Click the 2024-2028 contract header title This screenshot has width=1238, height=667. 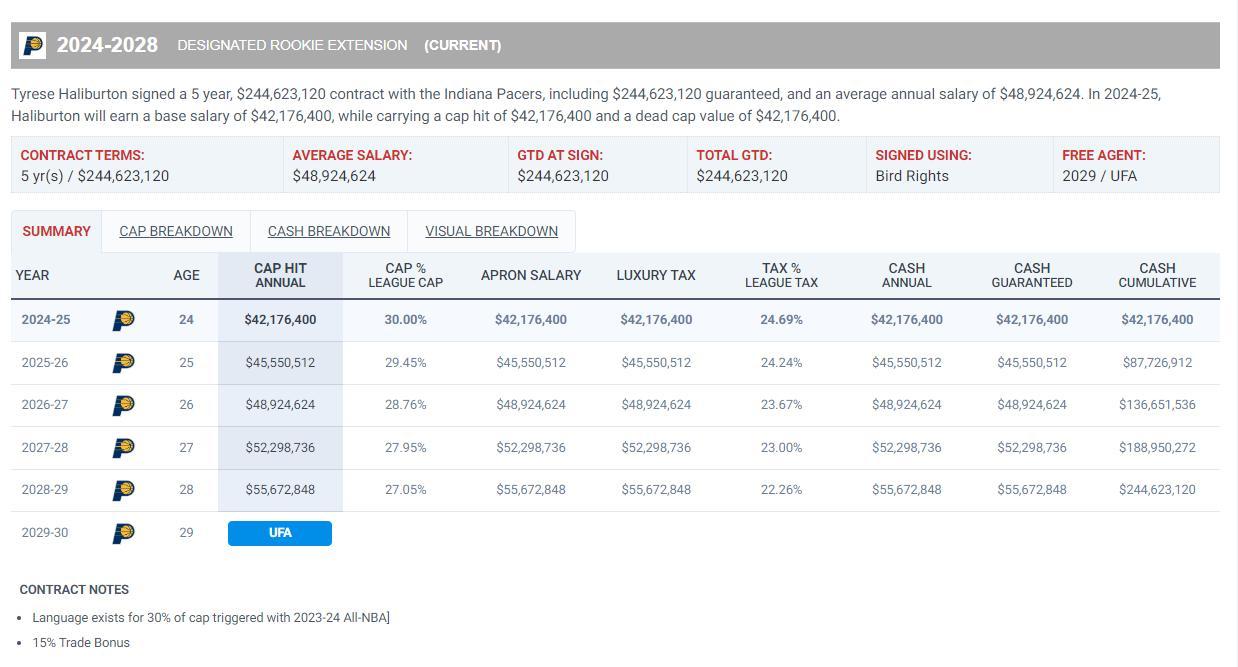107,45
